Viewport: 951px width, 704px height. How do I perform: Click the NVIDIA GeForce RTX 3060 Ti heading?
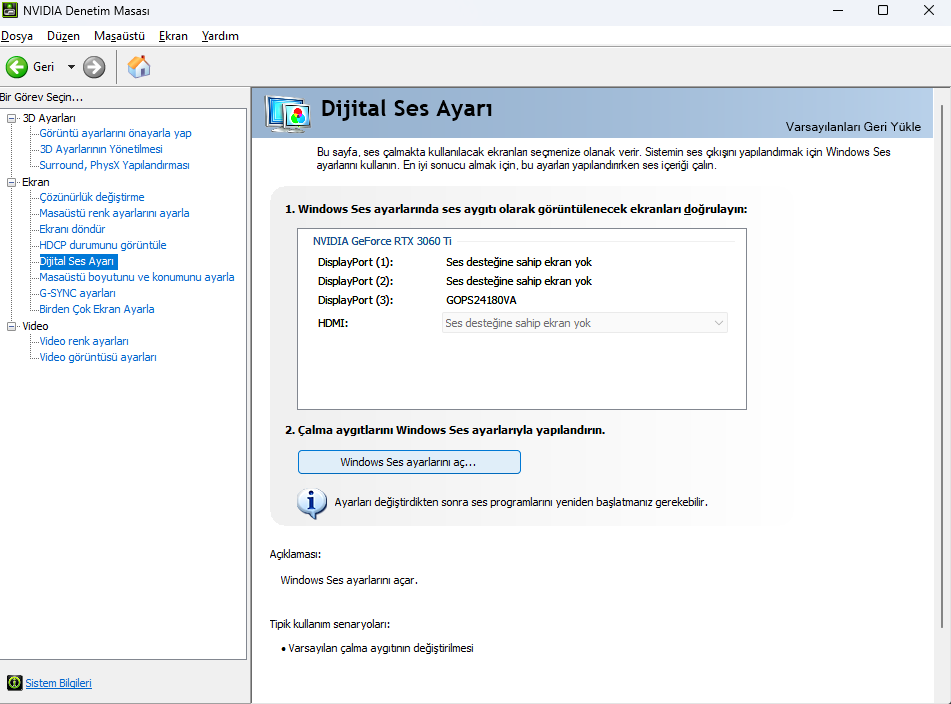pos(382,241)
